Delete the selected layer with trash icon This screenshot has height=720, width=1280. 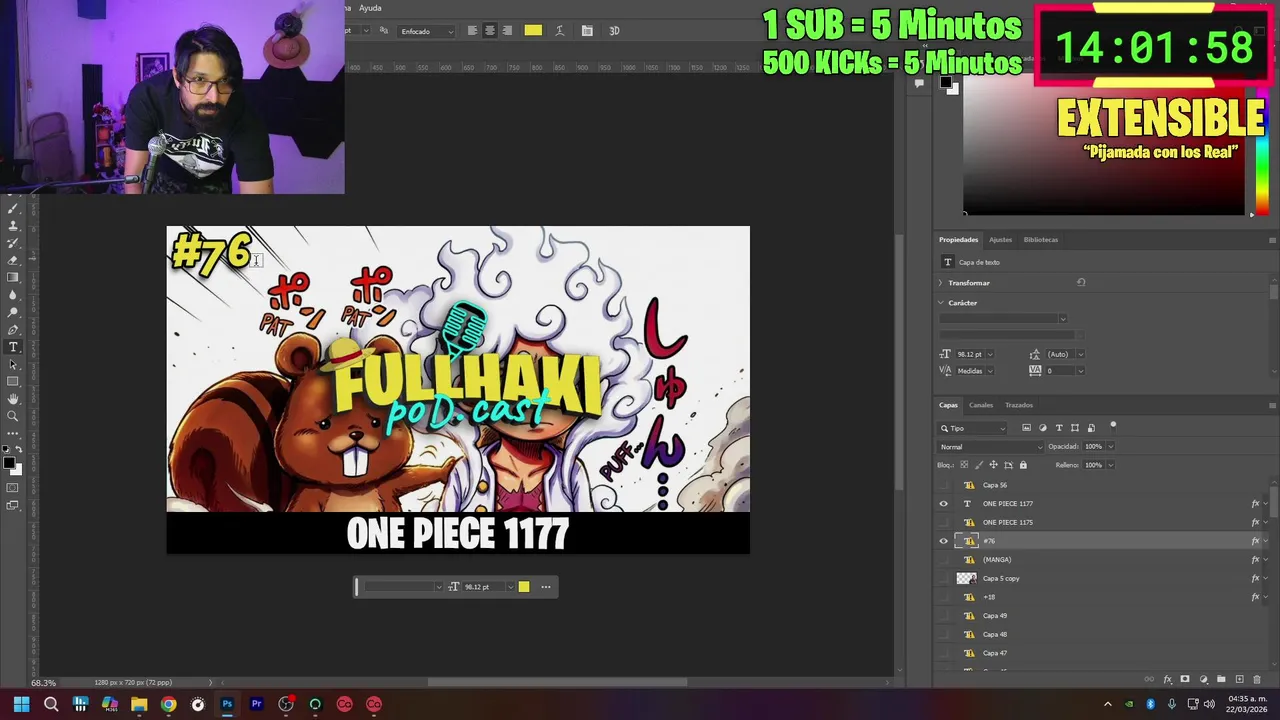(1257, 680)
